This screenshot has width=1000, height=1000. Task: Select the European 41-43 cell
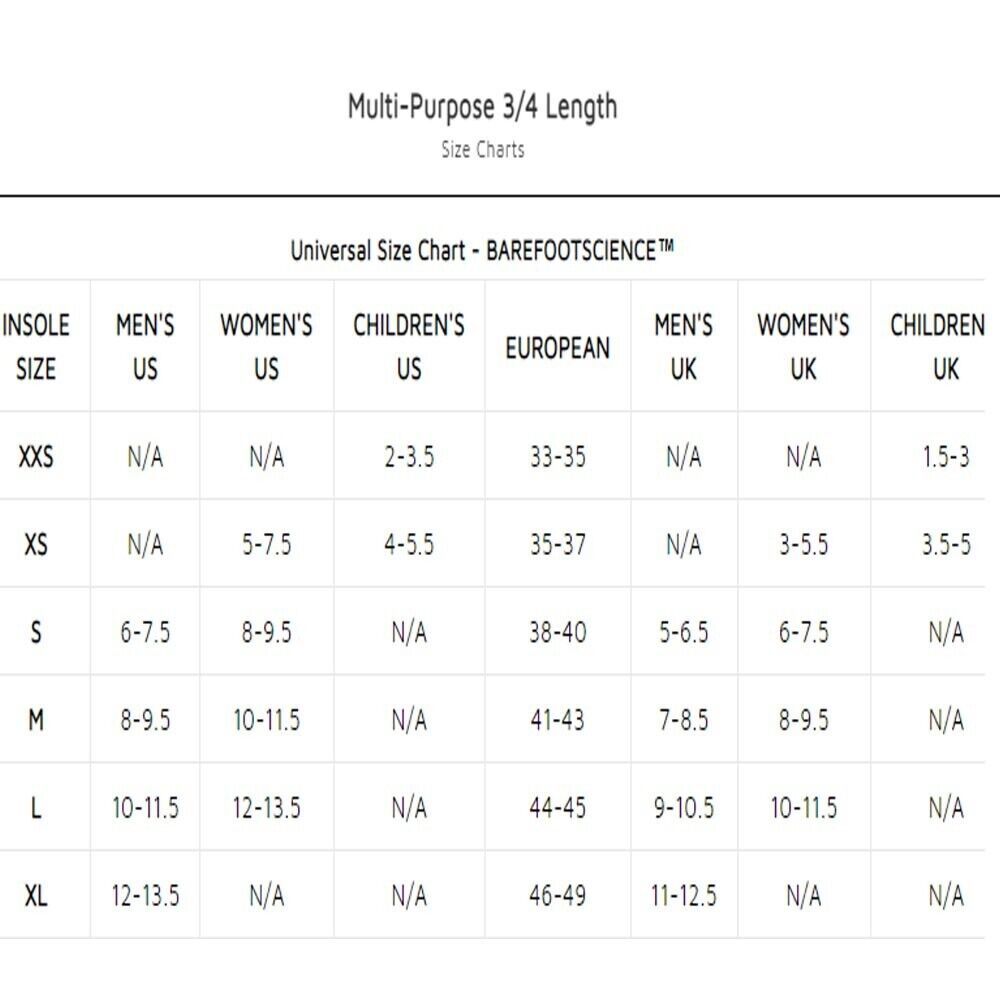(x=557, y=720)
